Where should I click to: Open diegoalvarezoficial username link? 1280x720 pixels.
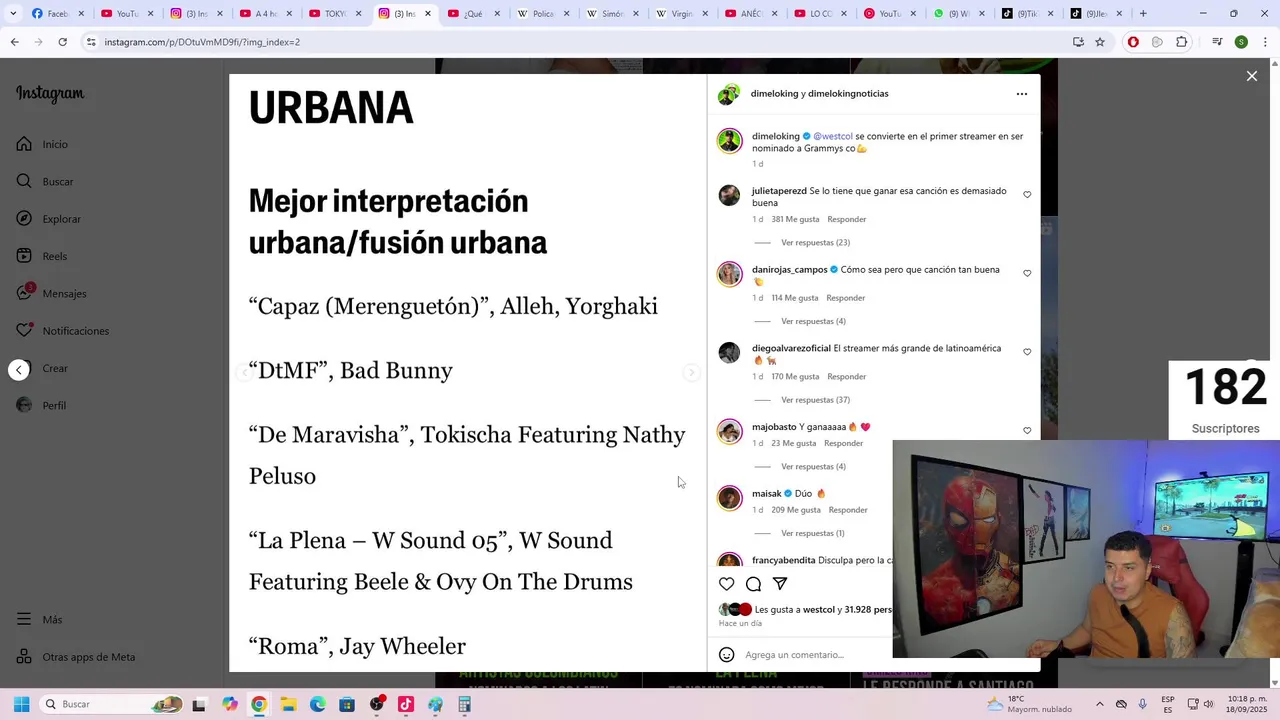791,348
